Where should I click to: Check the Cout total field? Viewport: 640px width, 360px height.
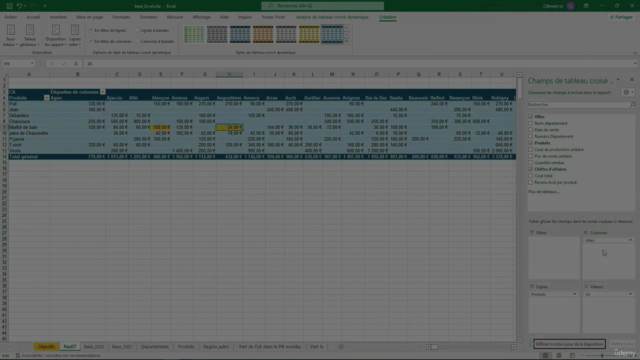tap(531, 176)
